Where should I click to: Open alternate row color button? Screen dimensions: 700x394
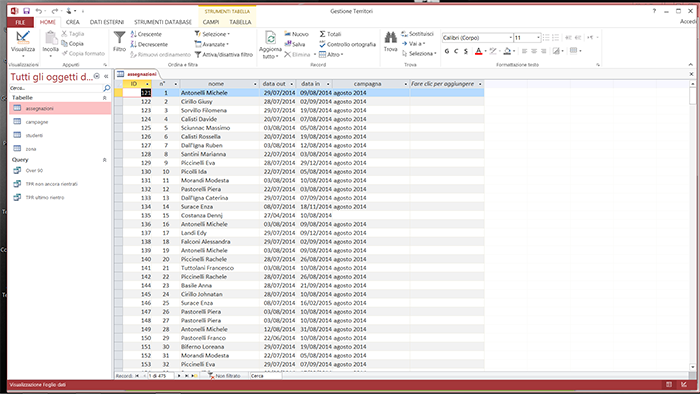(x=556, y=51)
